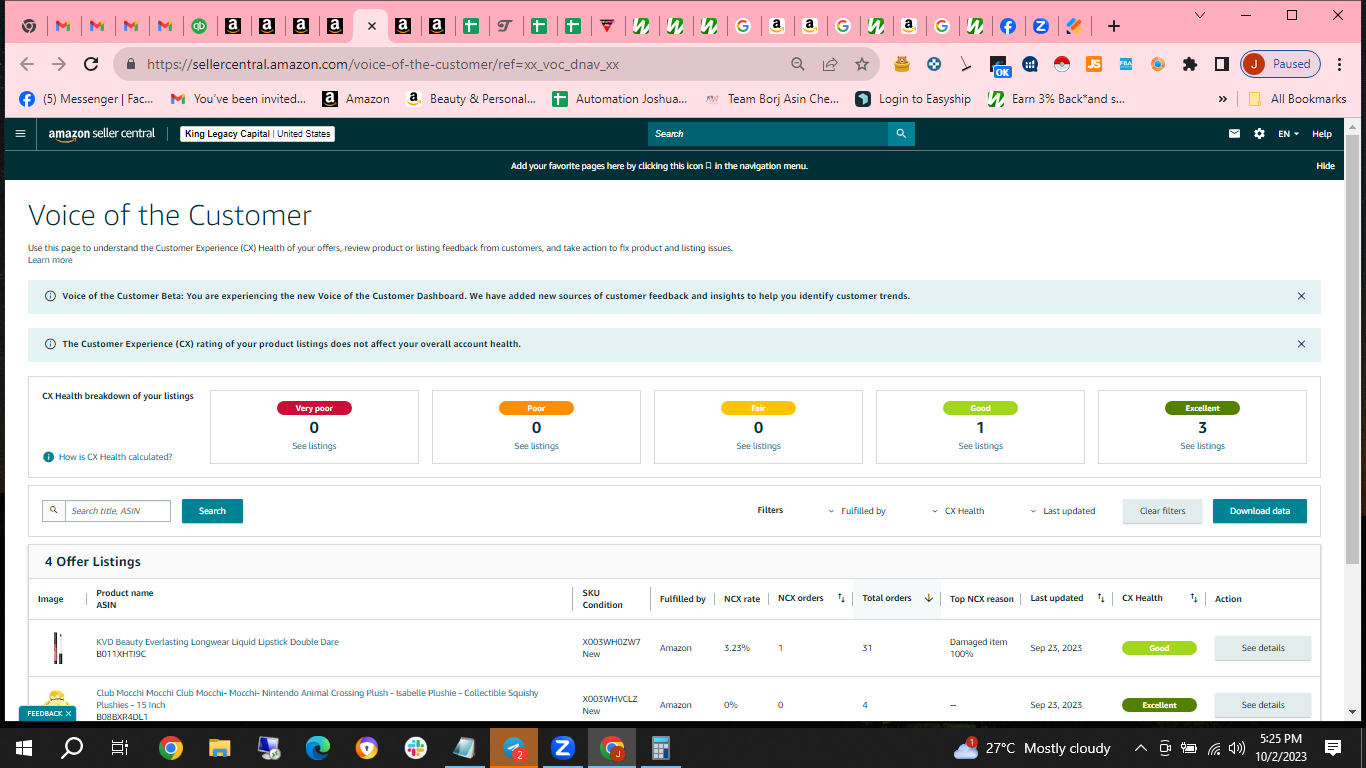Screen dimensions: 1366x768
Task: Open the King Legacy Capital account switcher
Action: [257, 133]
